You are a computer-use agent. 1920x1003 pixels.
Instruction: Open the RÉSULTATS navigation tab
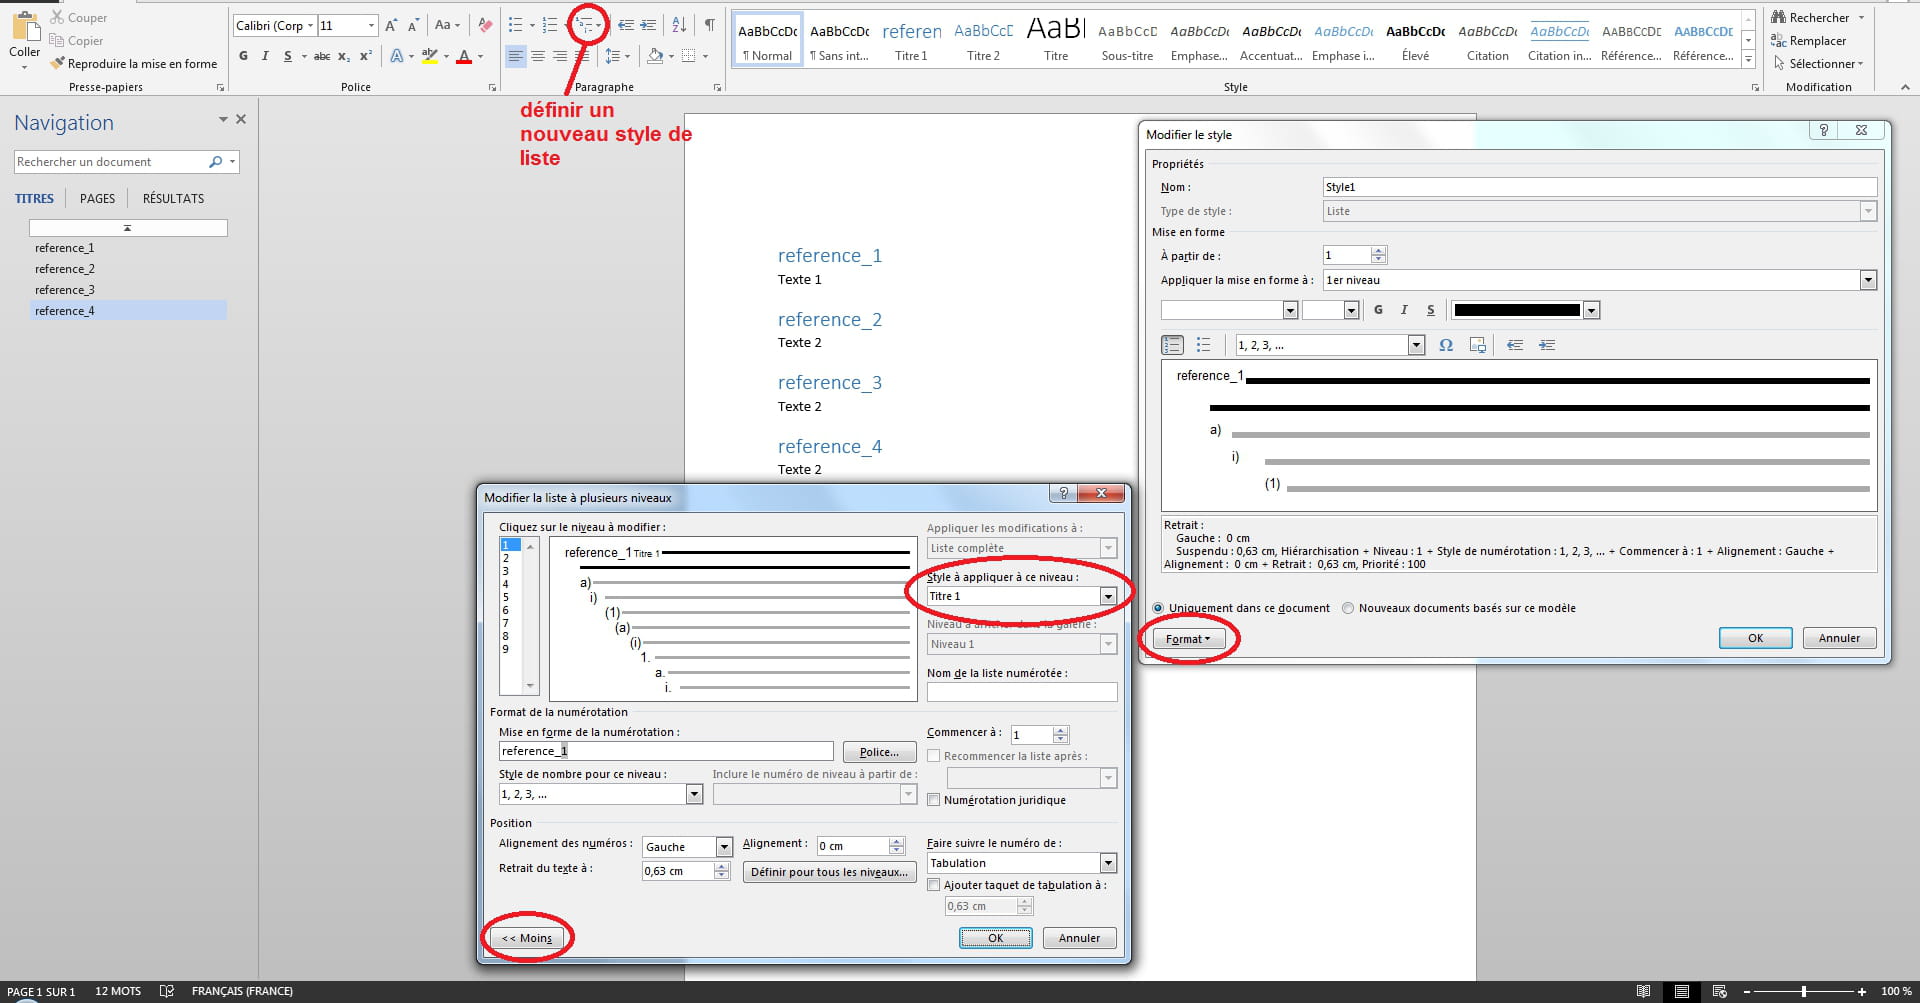tap(173, 198)
